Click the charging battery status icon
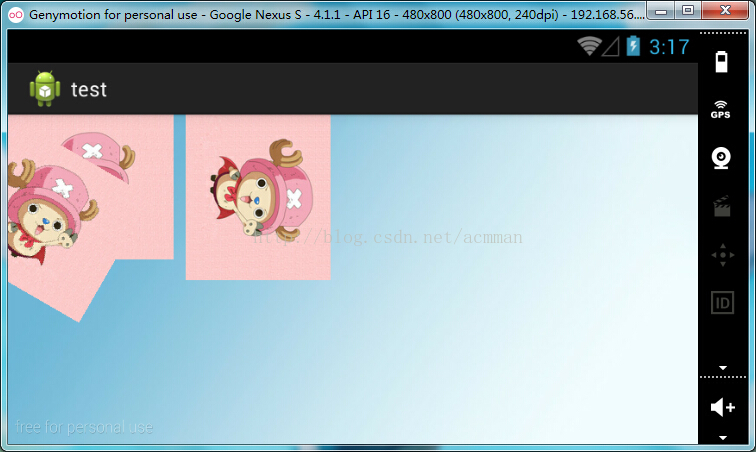This screenshot has width=756, height=452. pyautogui.click(x=633, y=46)
